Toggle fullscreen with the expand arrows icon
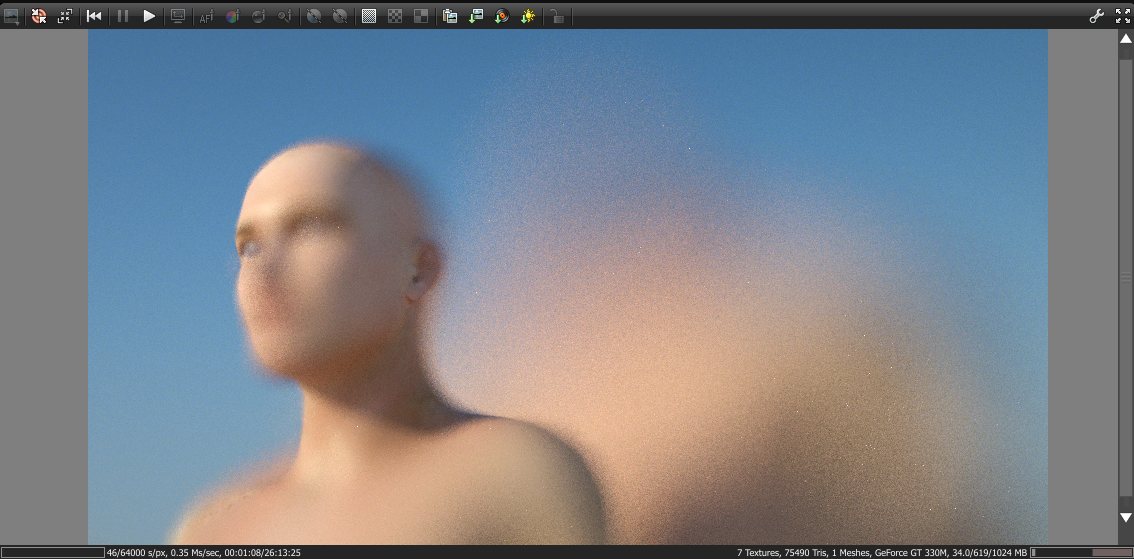Image resolution: width=1134 pixels, height=559 pixels. (1122, 16)
